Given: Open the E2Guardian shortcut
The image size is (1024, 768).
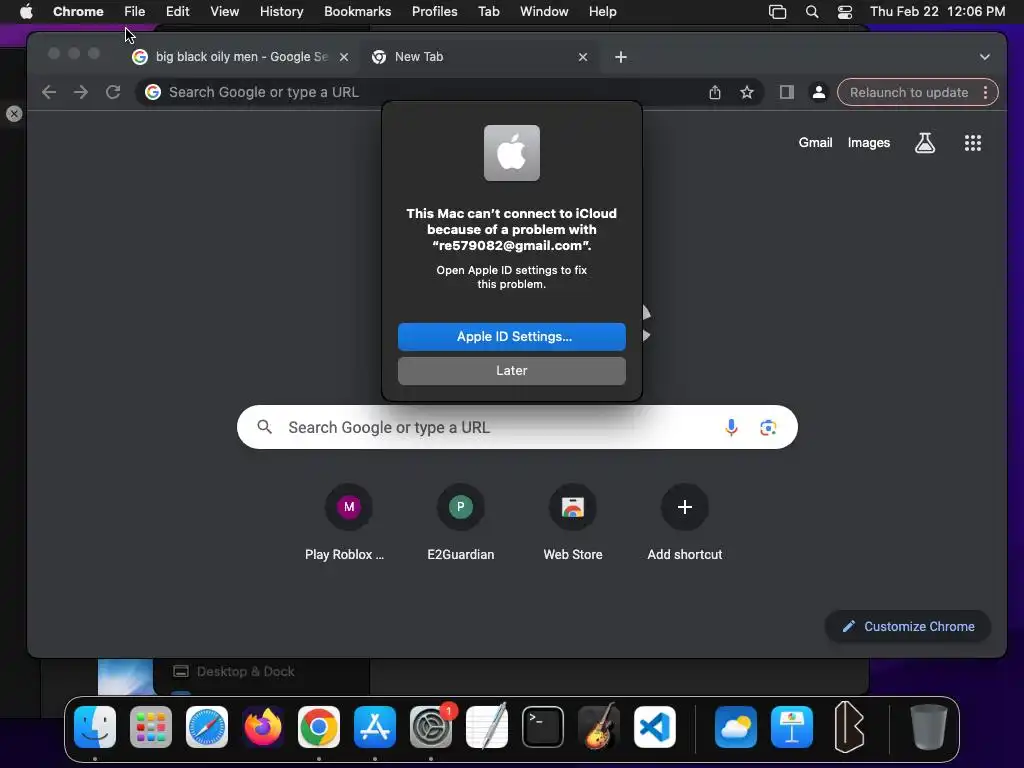Looking at the screenshot, I should click(x=460, y=522).
